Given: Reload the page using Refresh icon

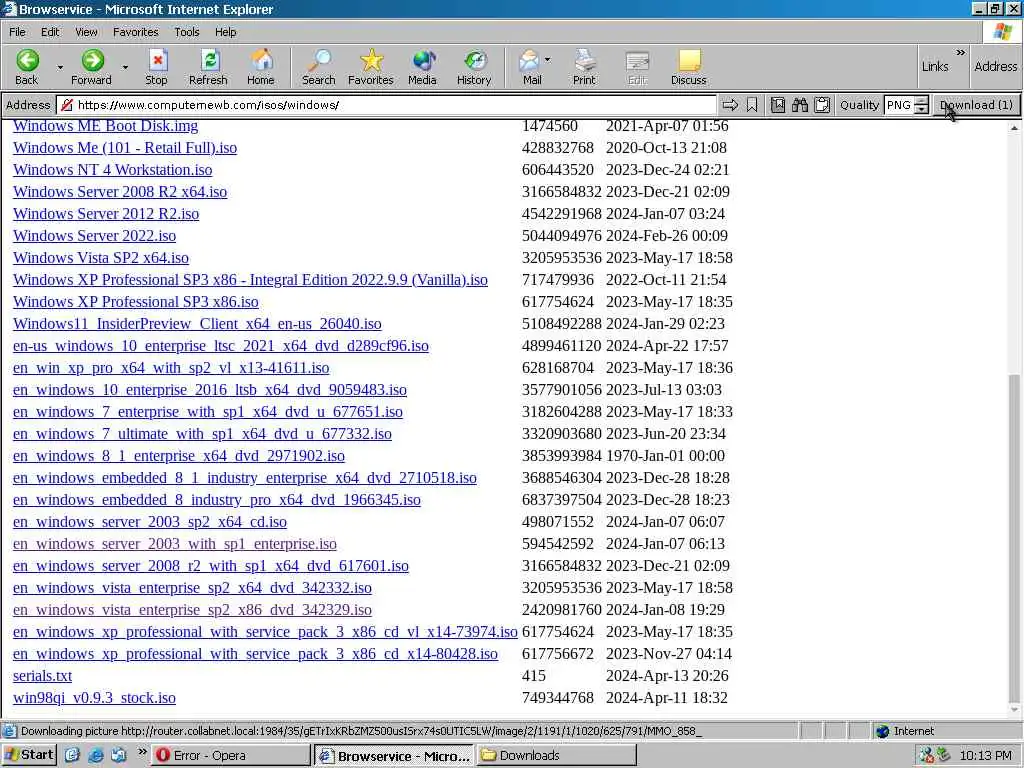Looking at the screenshot, I should 209,61.
